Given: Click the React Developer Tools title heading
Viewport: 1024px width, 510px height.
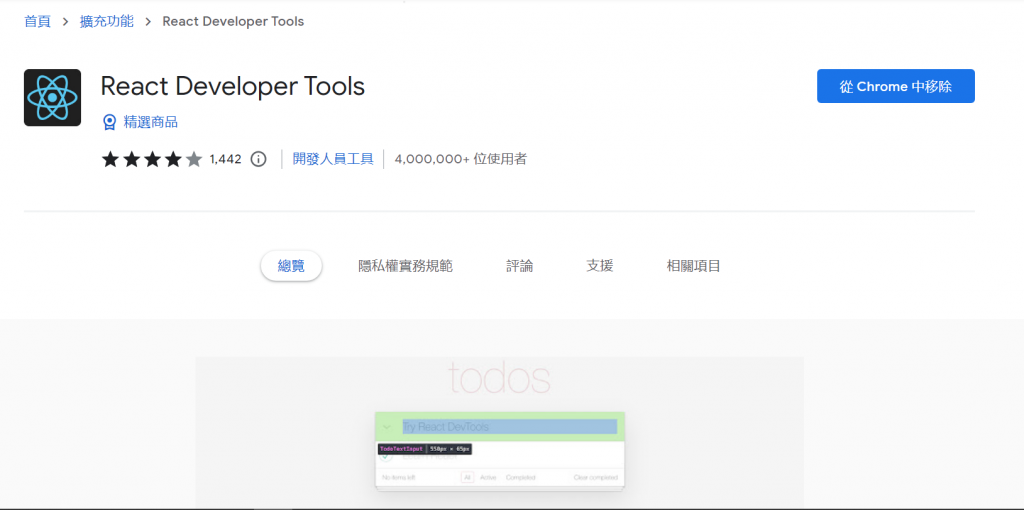Looking at the screenshot, I should pos(232,86).
